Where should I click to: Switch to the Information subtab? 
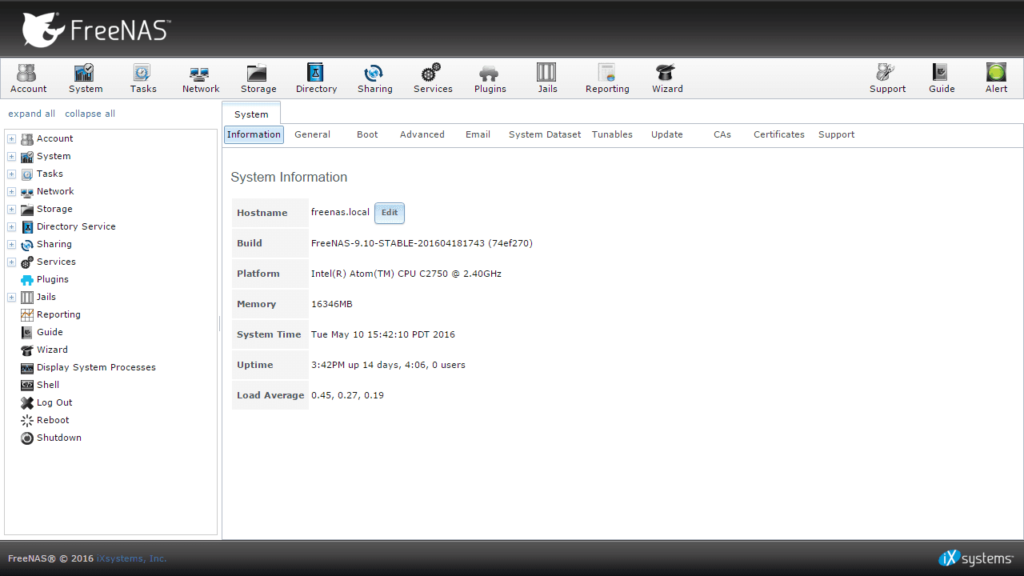tap(253, 135)
